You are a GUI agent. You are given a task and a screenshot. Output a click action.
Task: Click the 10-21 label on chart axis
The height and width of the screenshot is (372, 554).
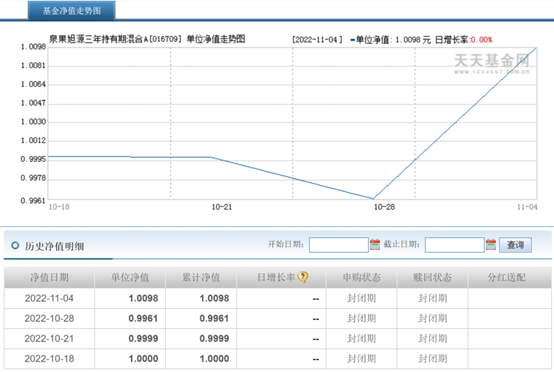[222, 207]
